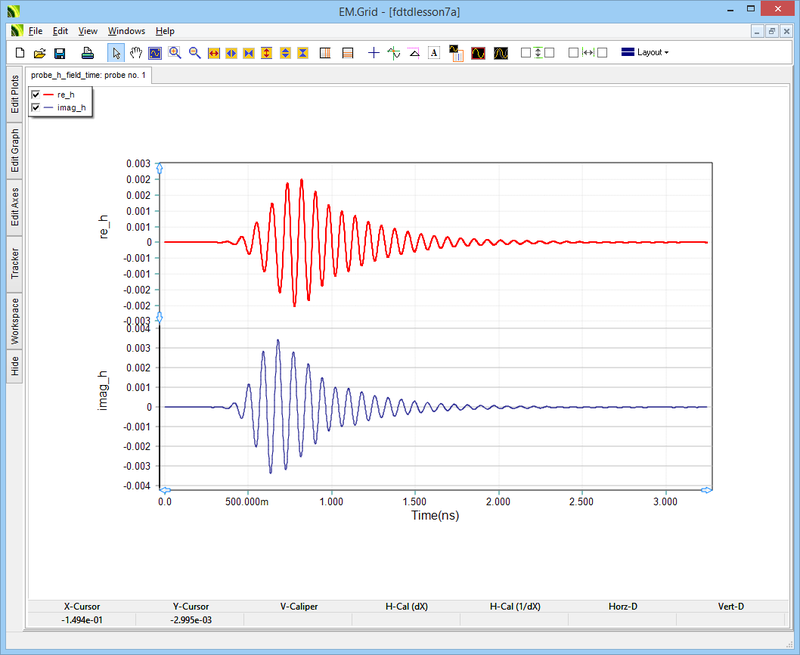Screen dimensions: 800x655
Task: Uncheck the imag_h legend checkbox
Action: (35, 107)
